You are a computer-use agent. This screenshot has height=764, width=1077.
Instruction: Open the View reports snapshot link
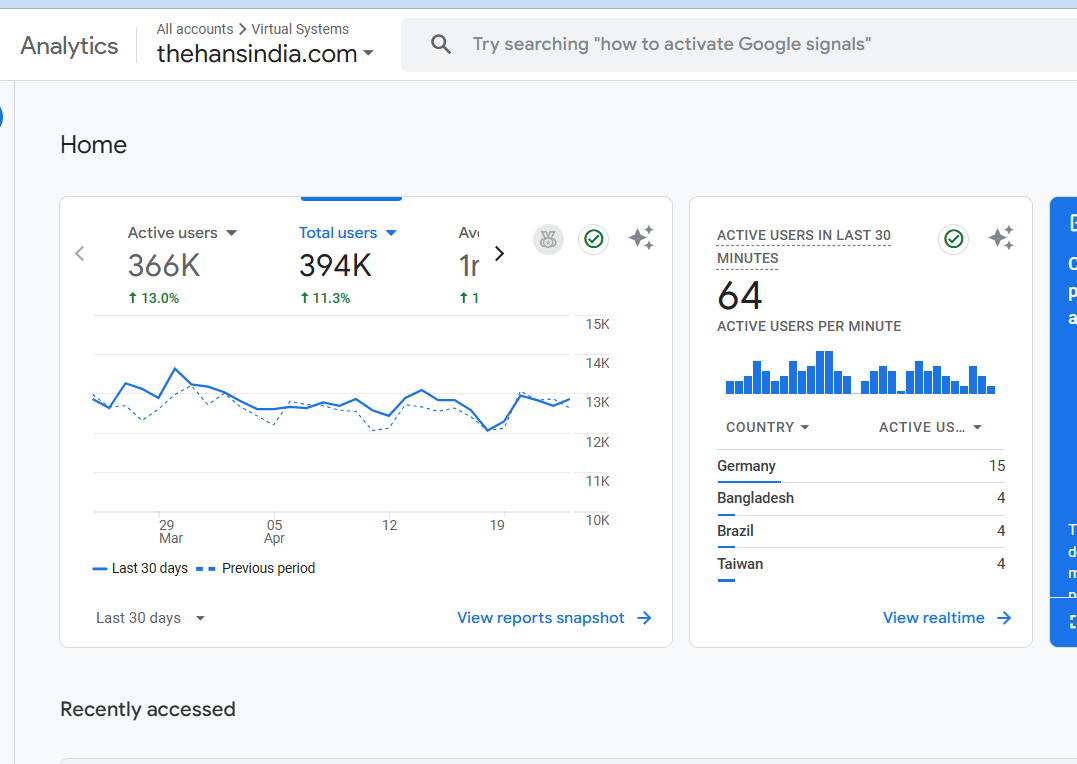pos(554,618)
